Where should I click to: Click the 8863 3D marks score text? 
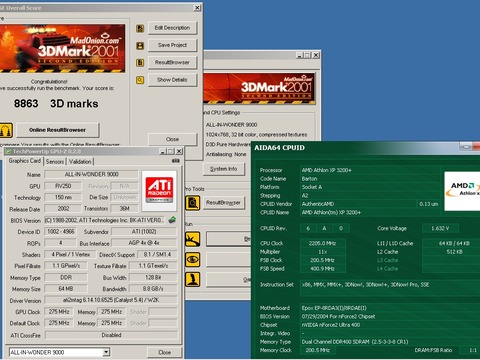coord(56,104)
